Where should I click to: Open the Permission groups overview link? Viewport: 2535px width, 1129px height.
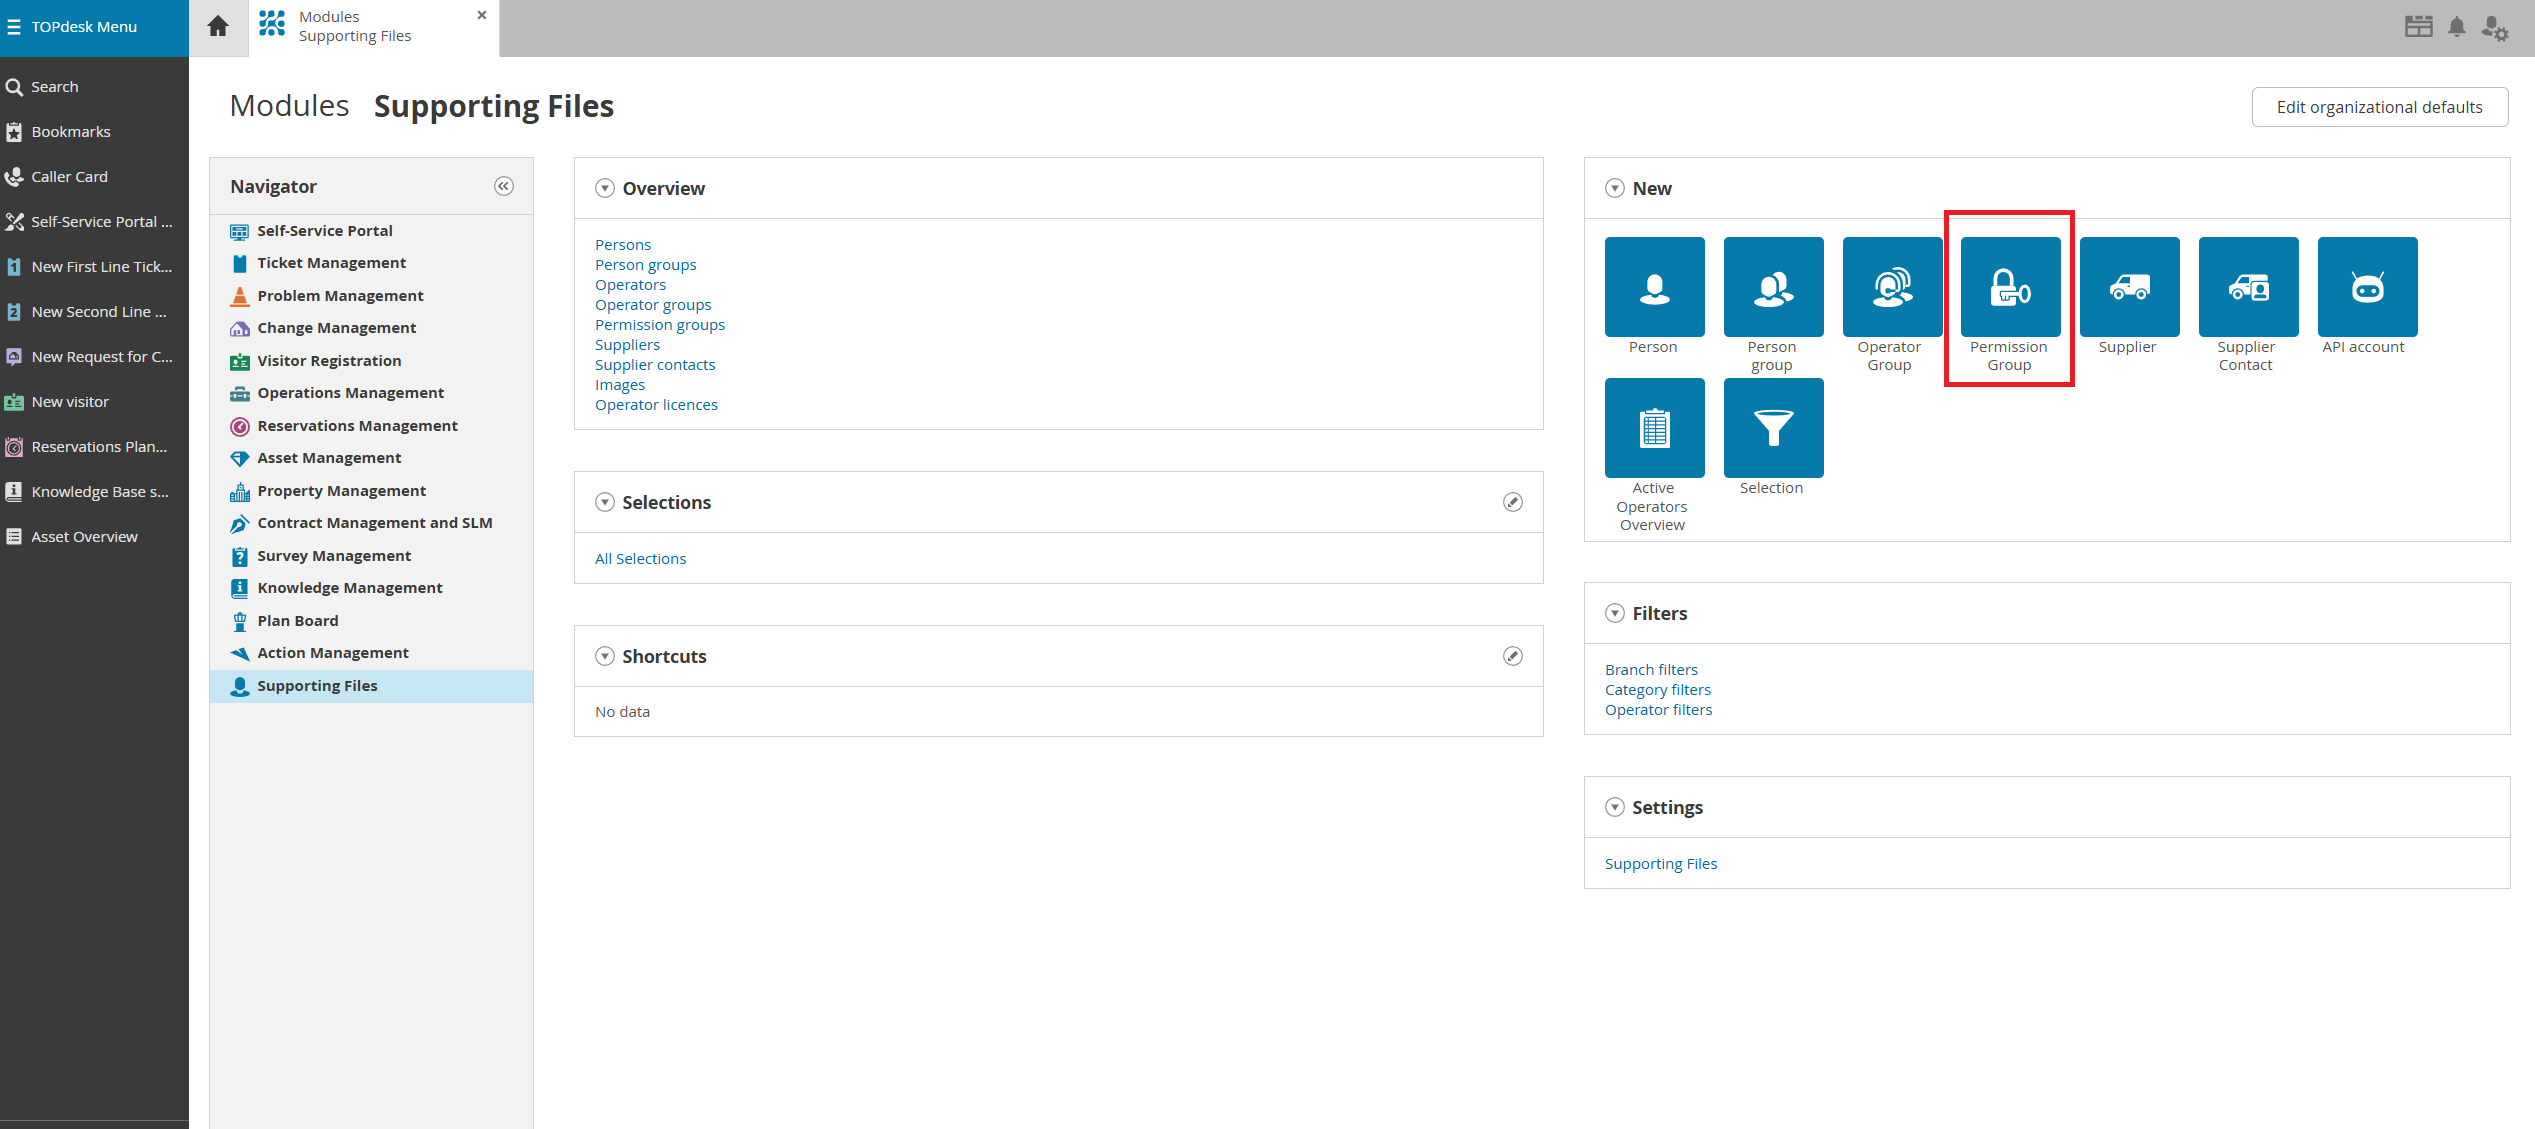pyautogui.click(x=660, y=325)
